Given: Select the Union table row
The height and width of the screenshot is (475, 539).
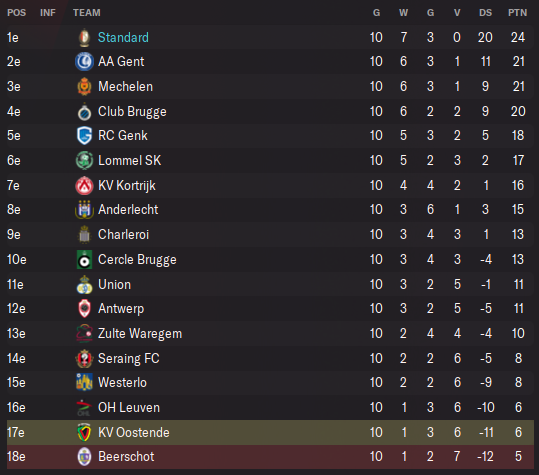Looking at the screenshot, I should click(x=270, y=285).
